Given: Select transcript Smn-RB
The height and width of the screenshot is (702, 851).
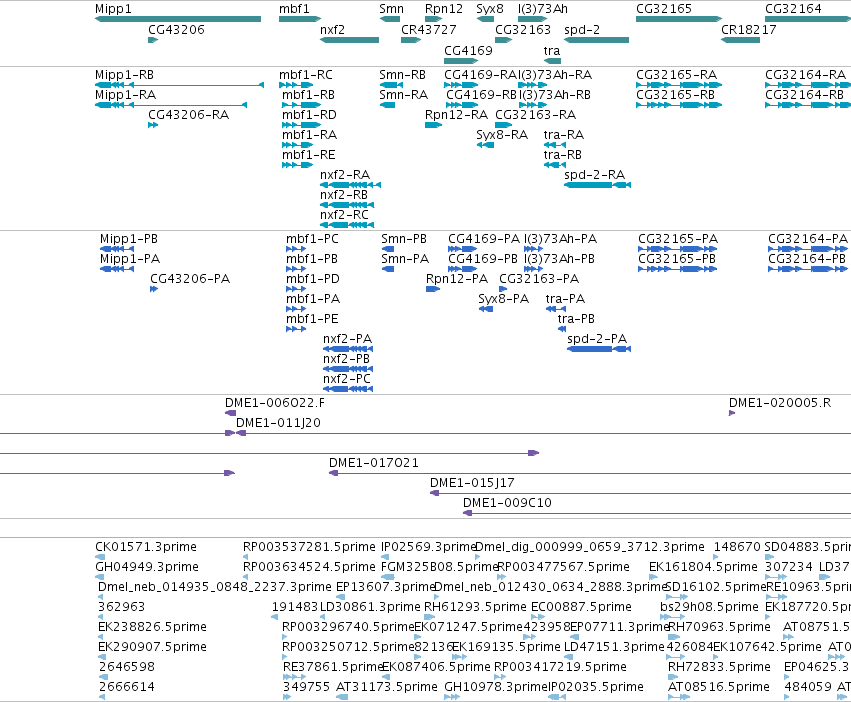Looking at the screenshot, I should 391,85.
